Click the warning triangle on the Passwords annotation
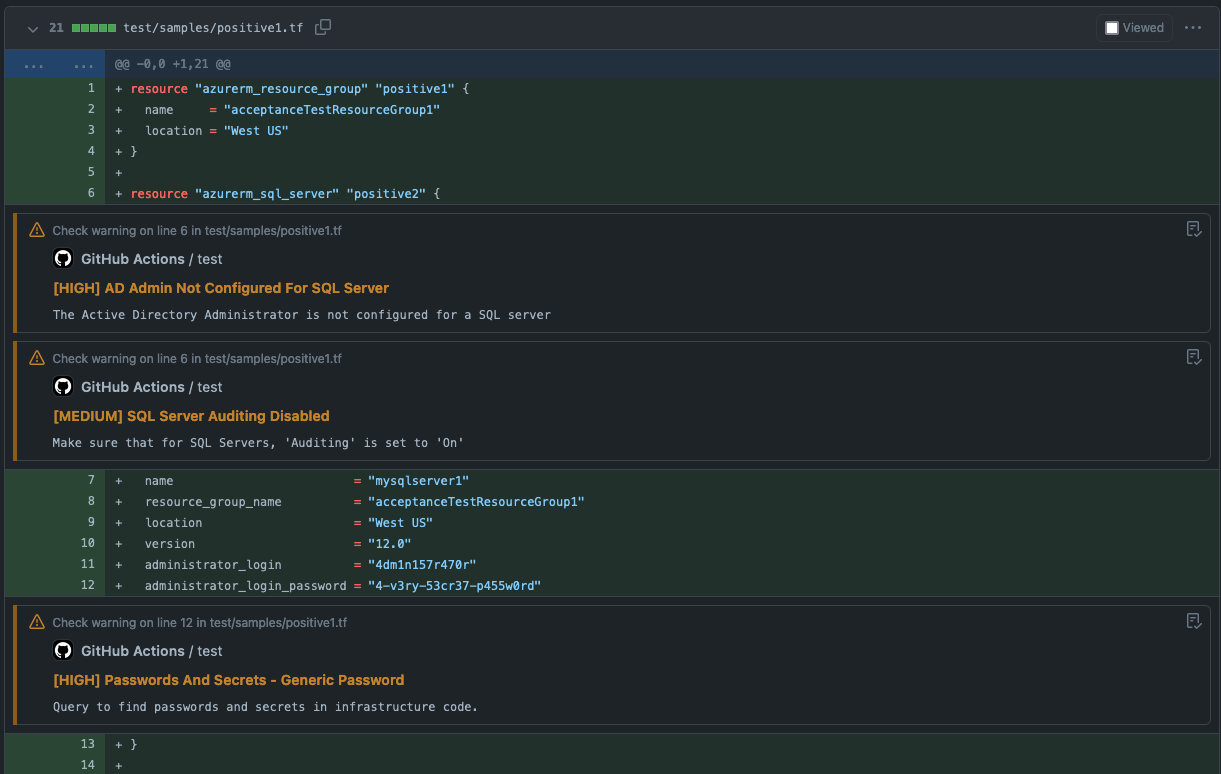1221x774 pixels. tap(37, 621)
